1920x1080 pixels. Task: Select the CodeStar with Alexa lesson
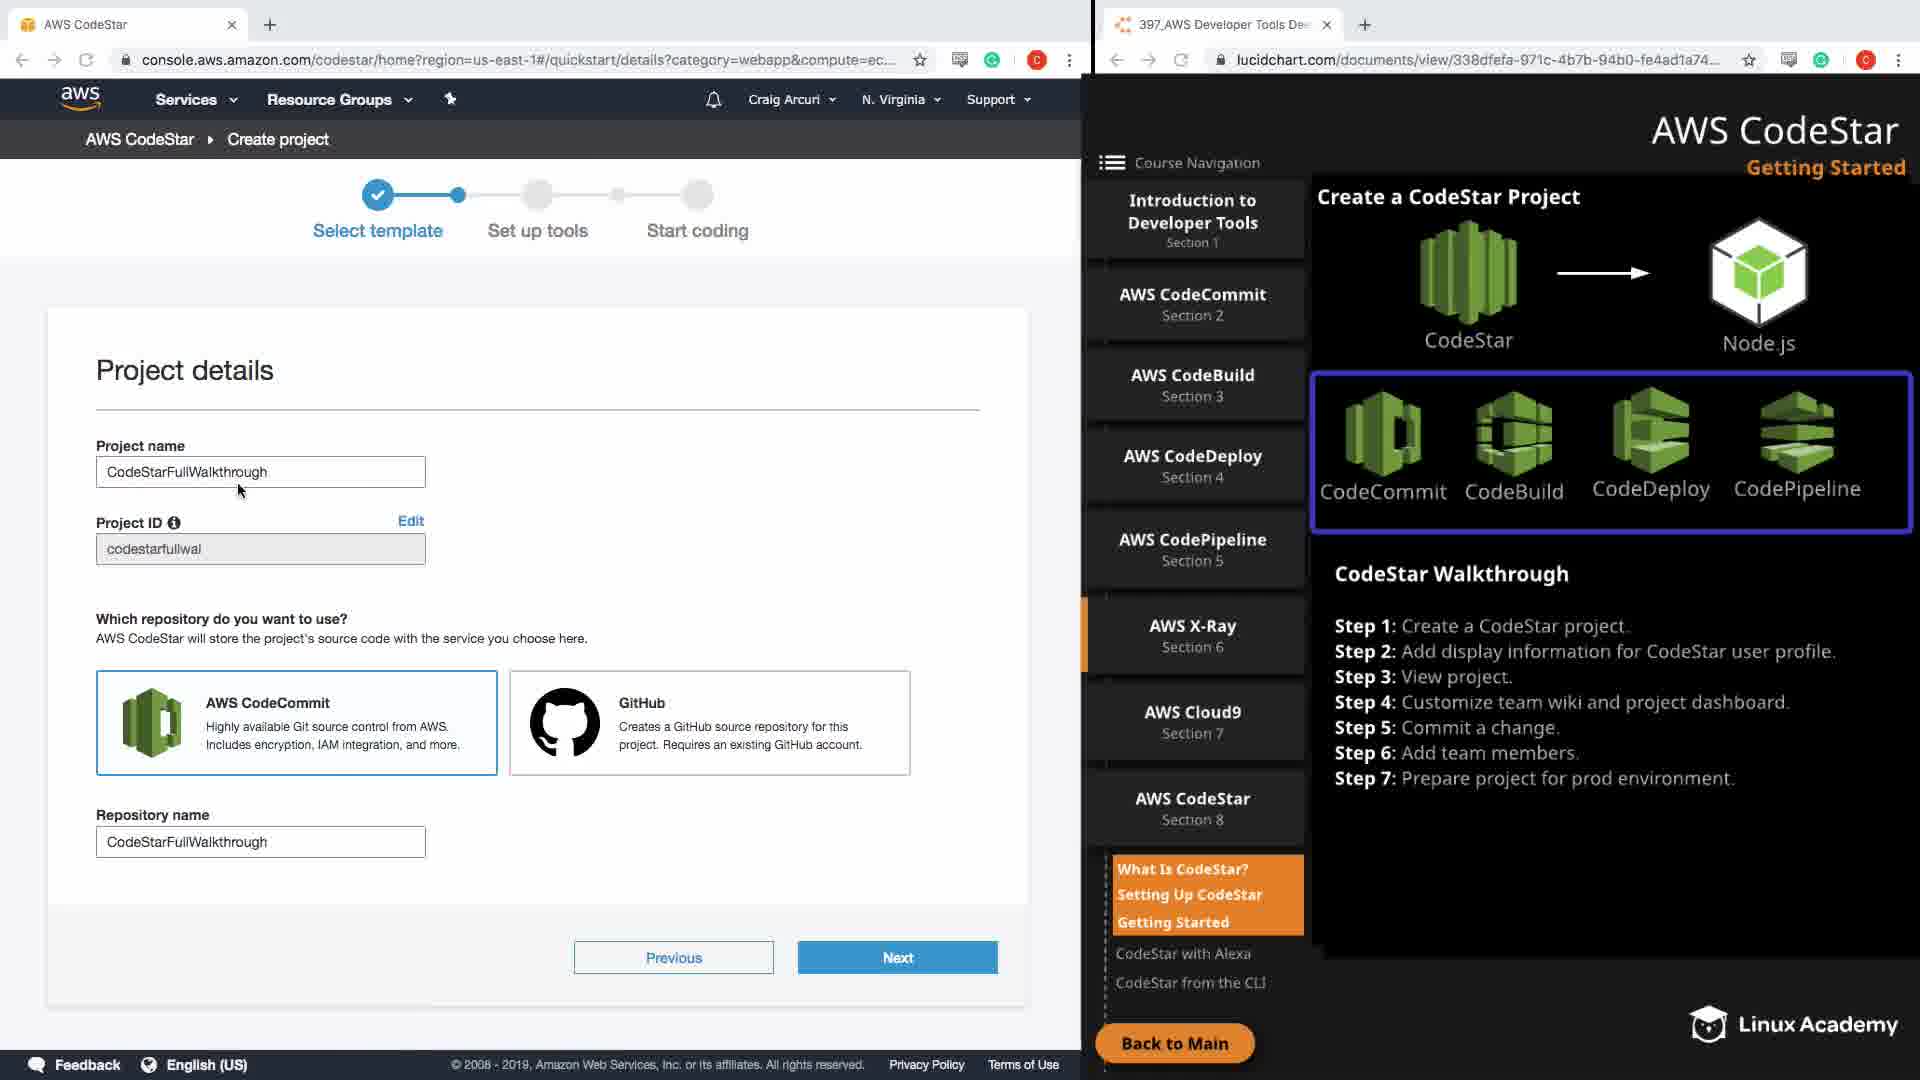click(x=1183, y=954)
